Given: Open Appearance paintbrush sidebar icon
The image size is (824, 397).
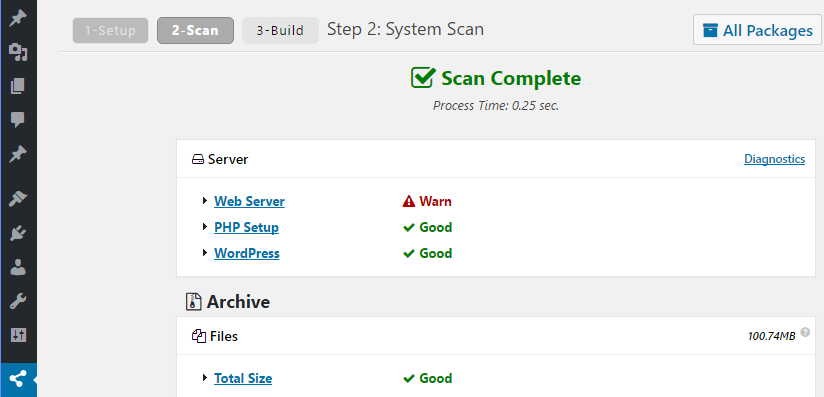Looking at the screenshot, I should (x=18, y=198).
